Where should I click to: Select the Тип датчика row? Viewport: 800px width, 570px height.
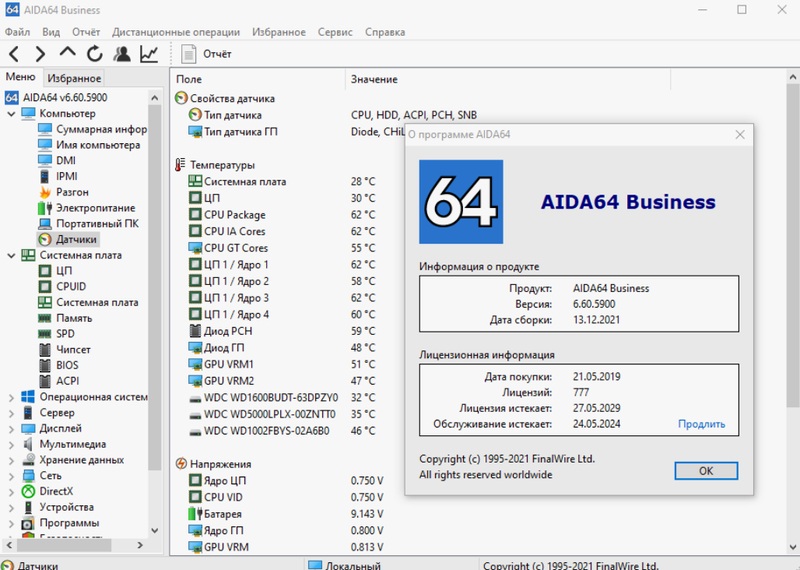point(332,115)
